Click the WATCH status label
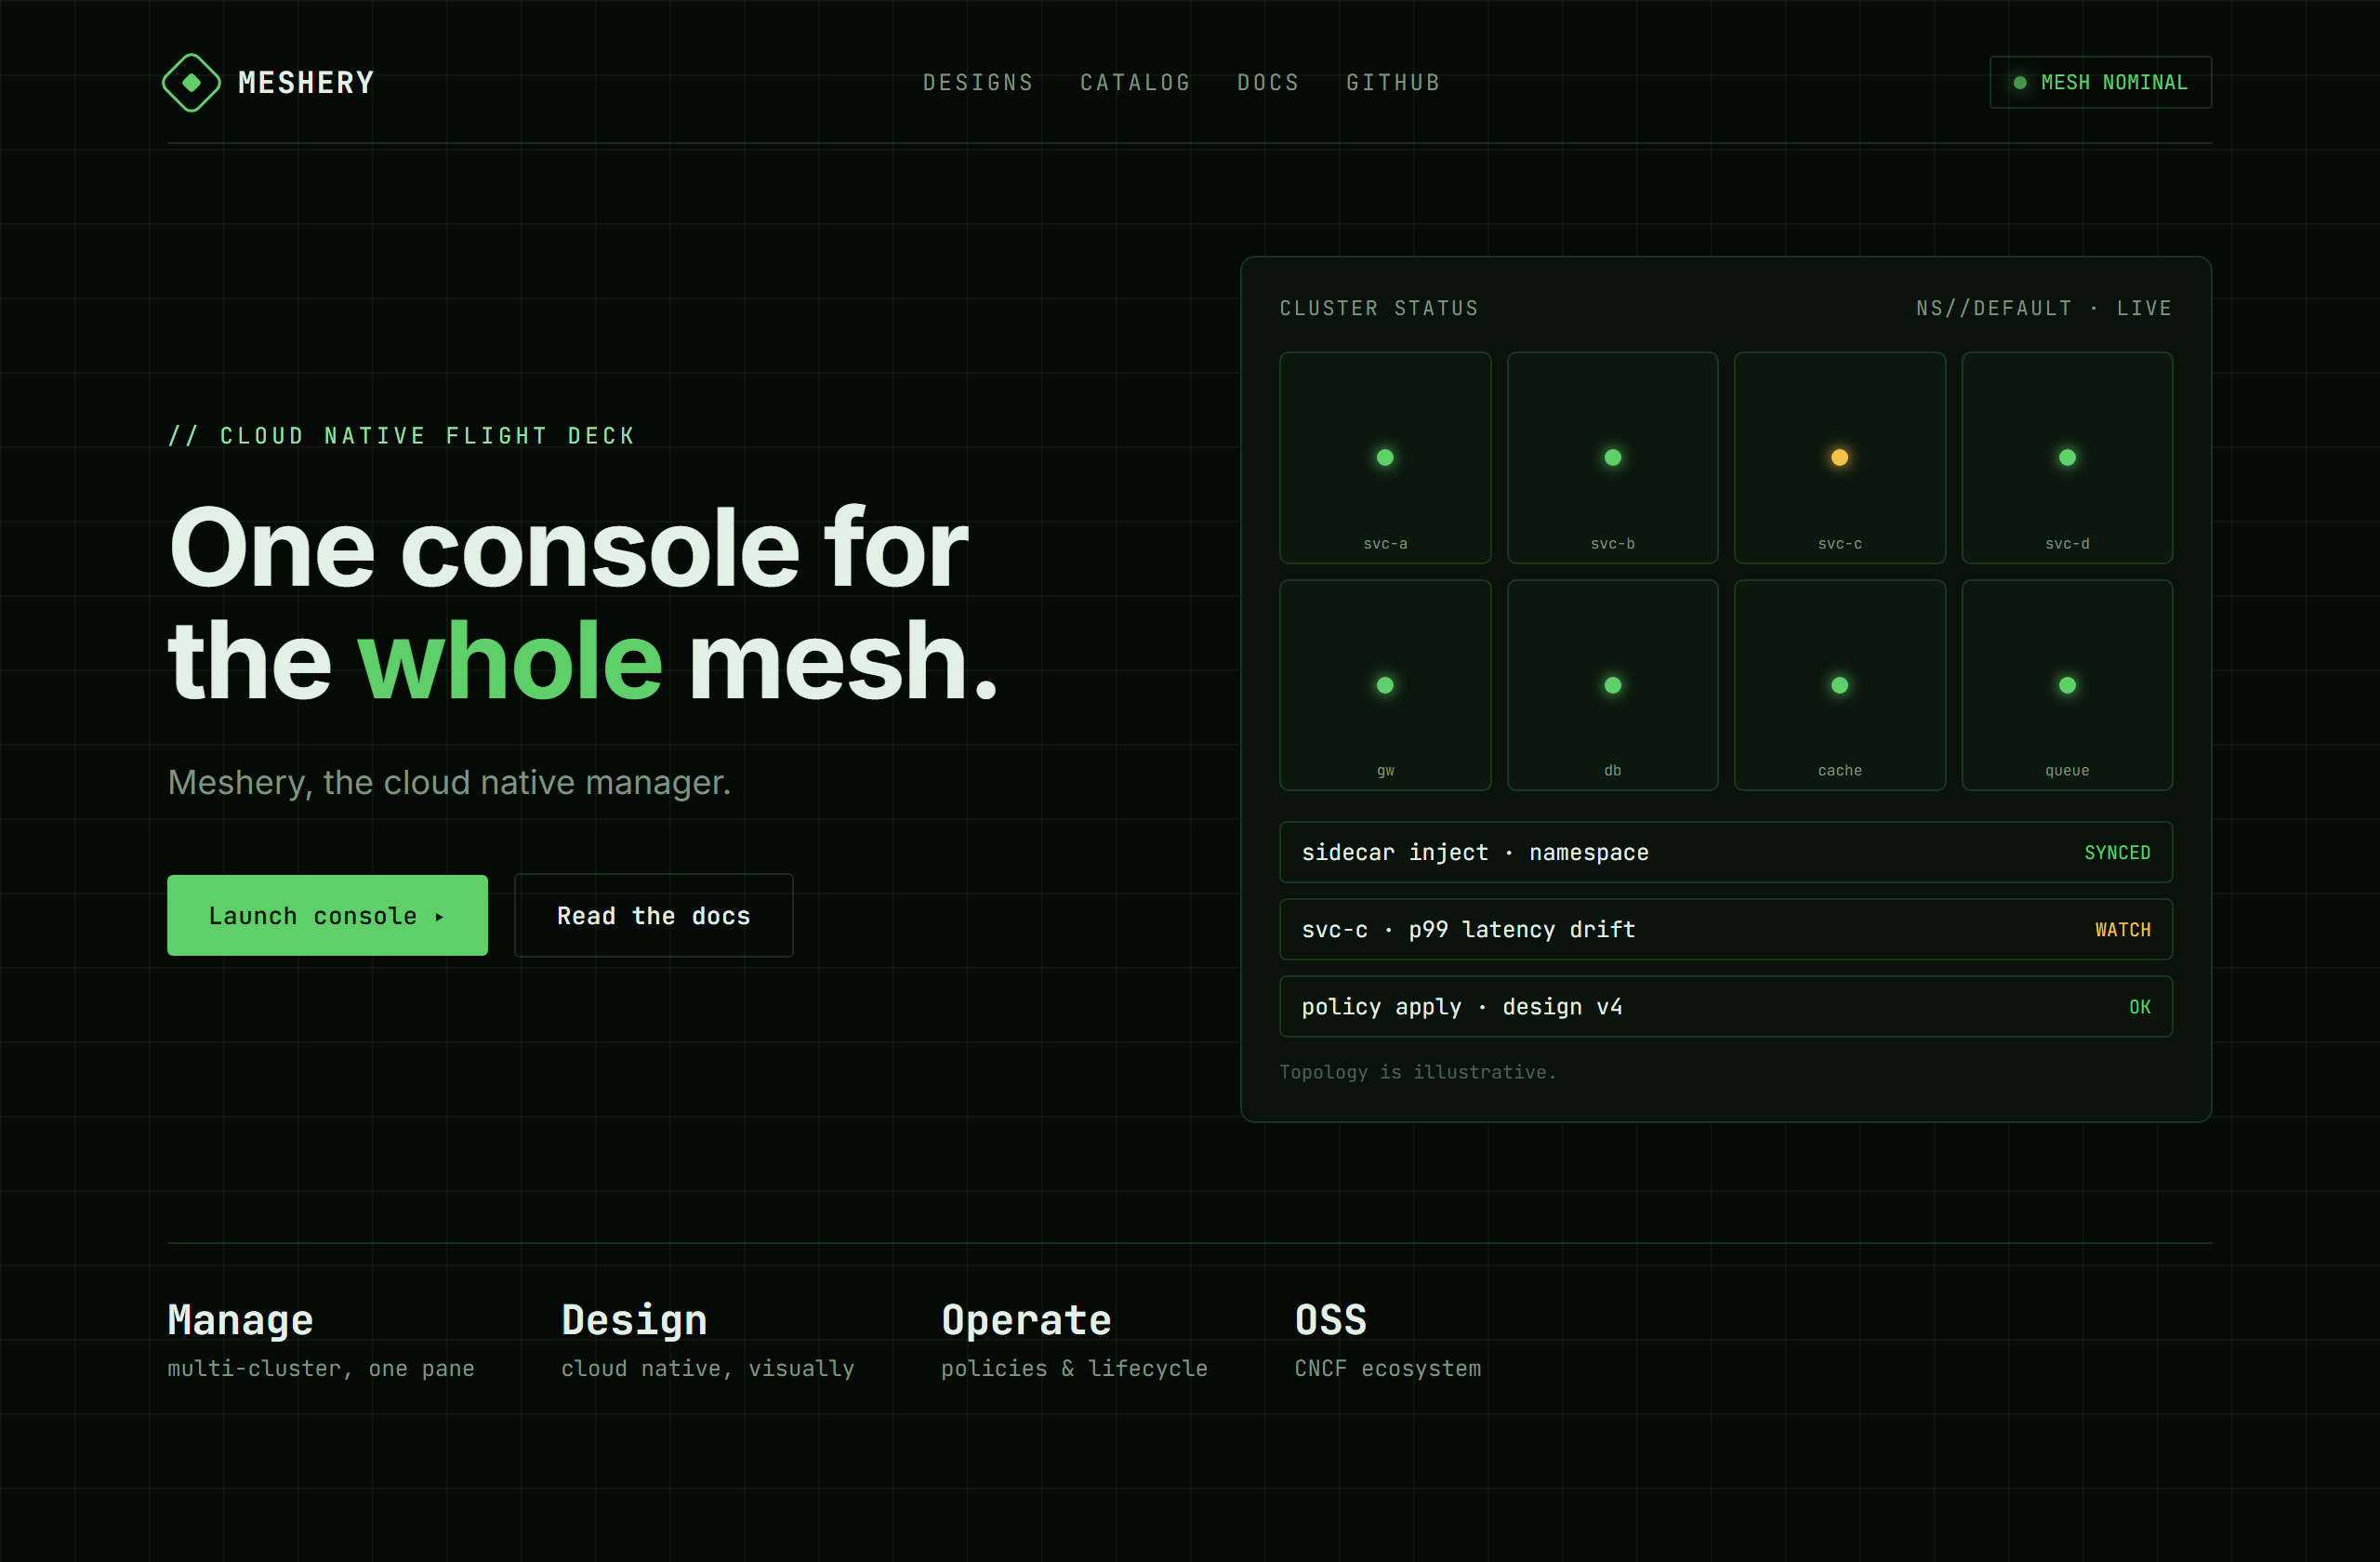This screenshot has height=1562, width=2380. click(x=2123, y=930)
